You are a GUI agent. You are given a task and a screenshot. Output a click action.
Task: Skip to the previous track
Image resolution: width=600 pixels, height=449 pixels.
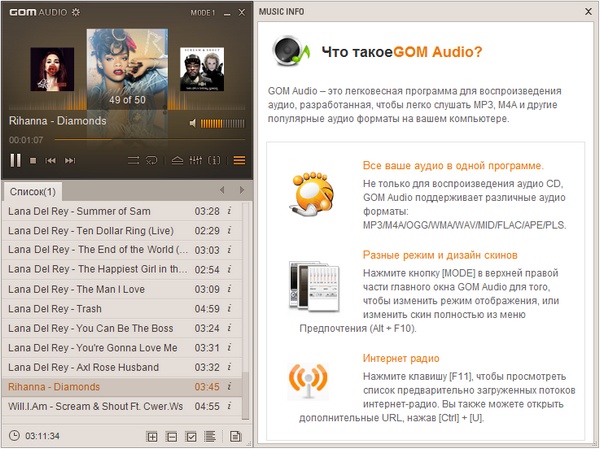[51, 161]
